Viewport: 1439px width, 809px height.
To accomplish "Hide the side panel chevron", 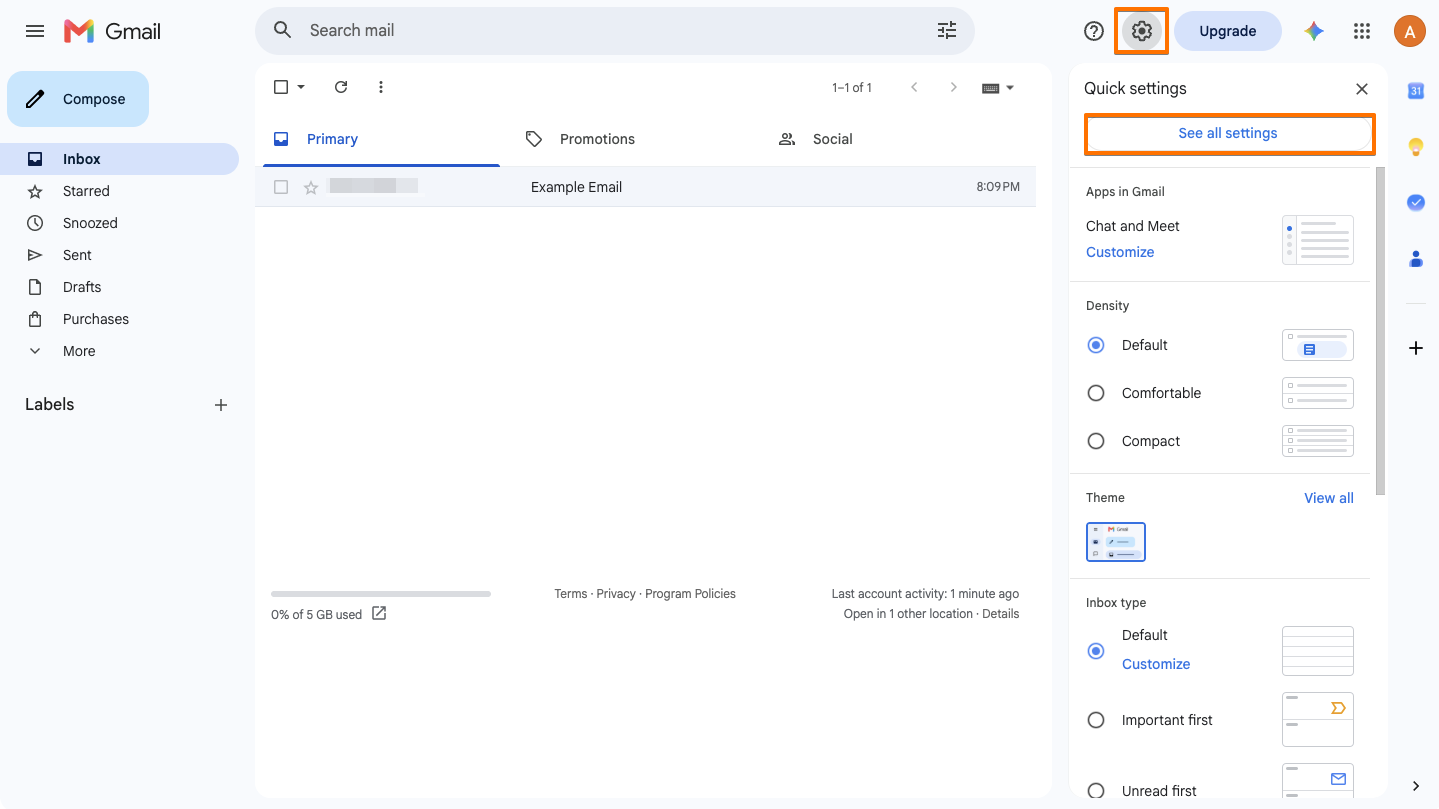I will (1416, 786).
